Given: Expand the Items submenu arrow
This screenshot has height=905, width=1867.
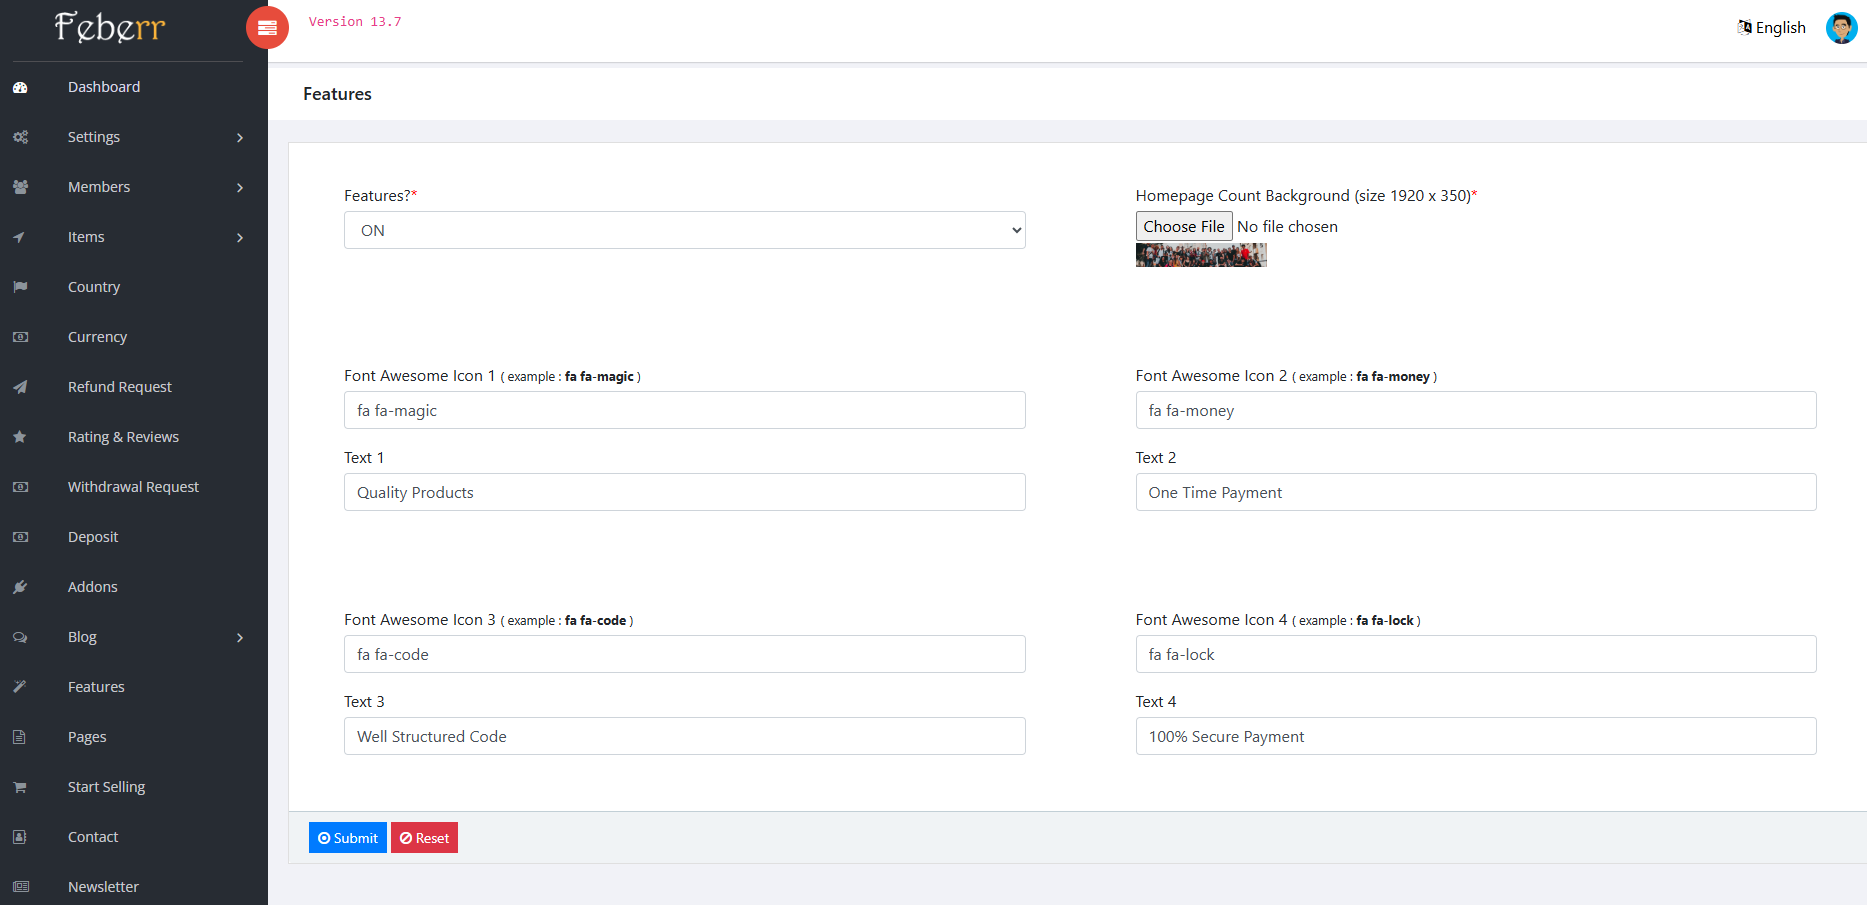Looking at the screenshot, I should pos(240,238).
